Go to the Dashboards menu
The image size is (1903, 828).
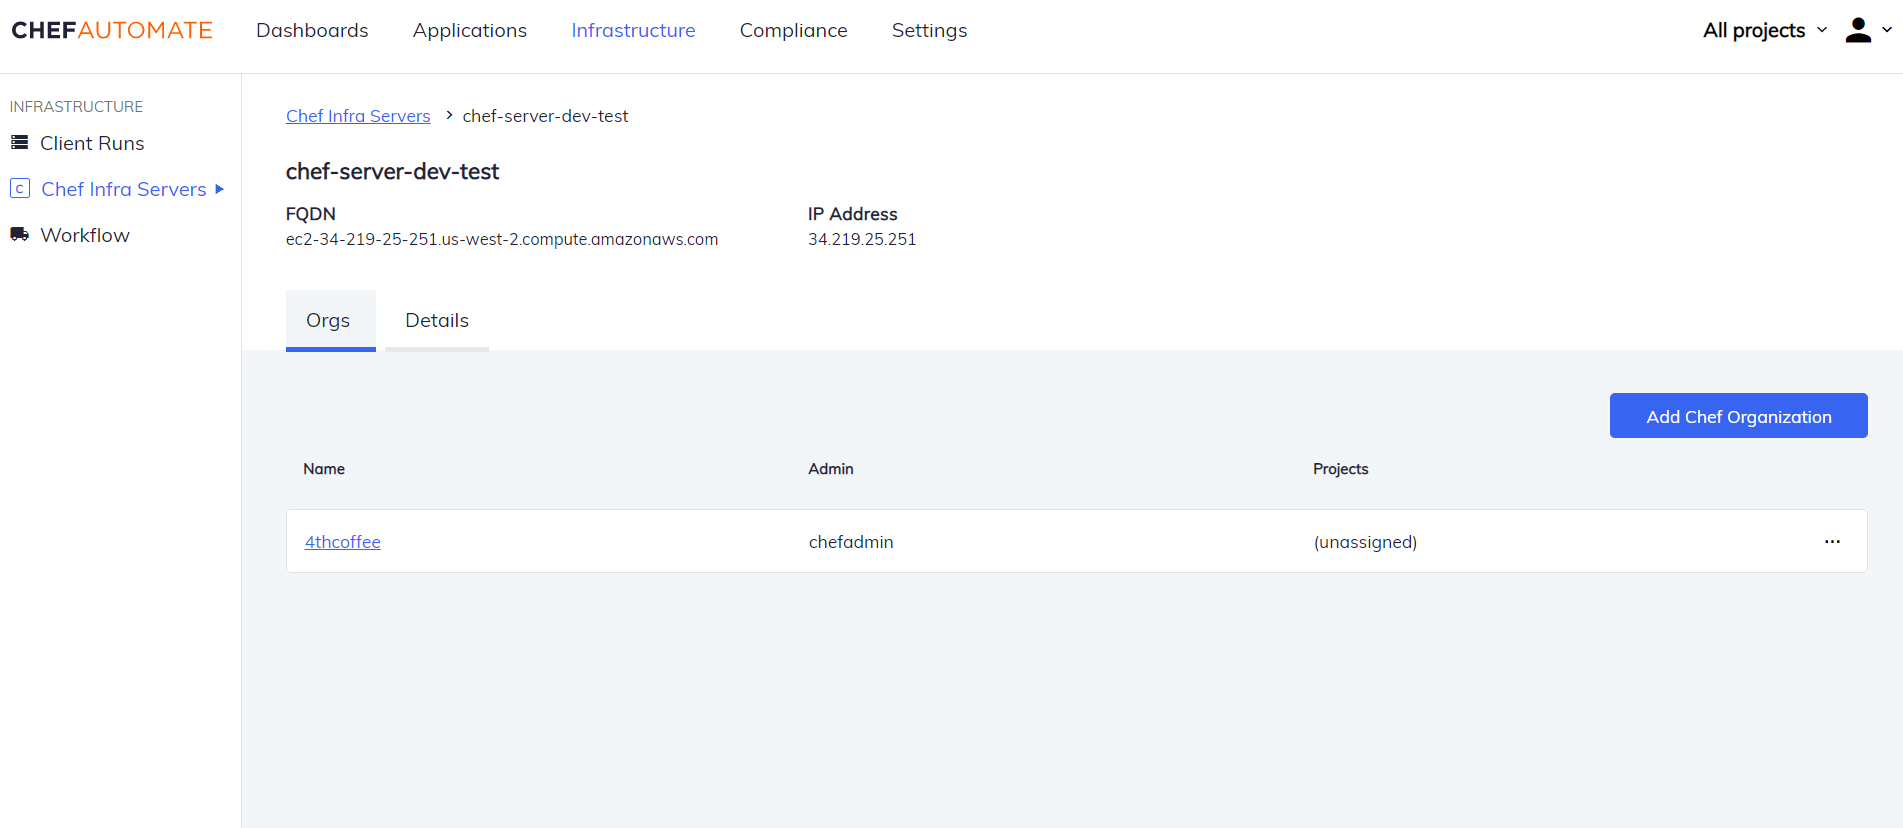[x=312, y=30]
